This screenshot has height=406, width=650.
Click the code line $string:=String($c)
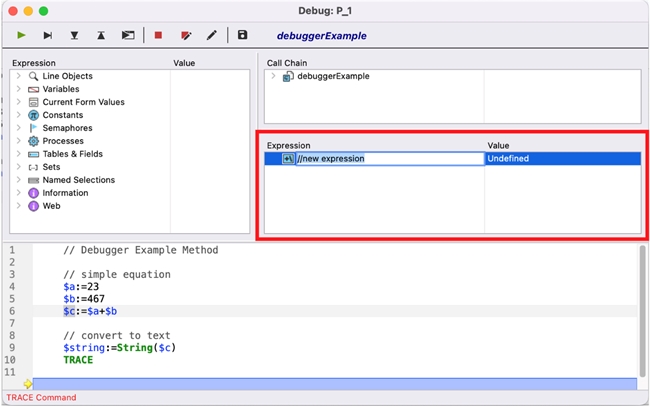[113, 347]
